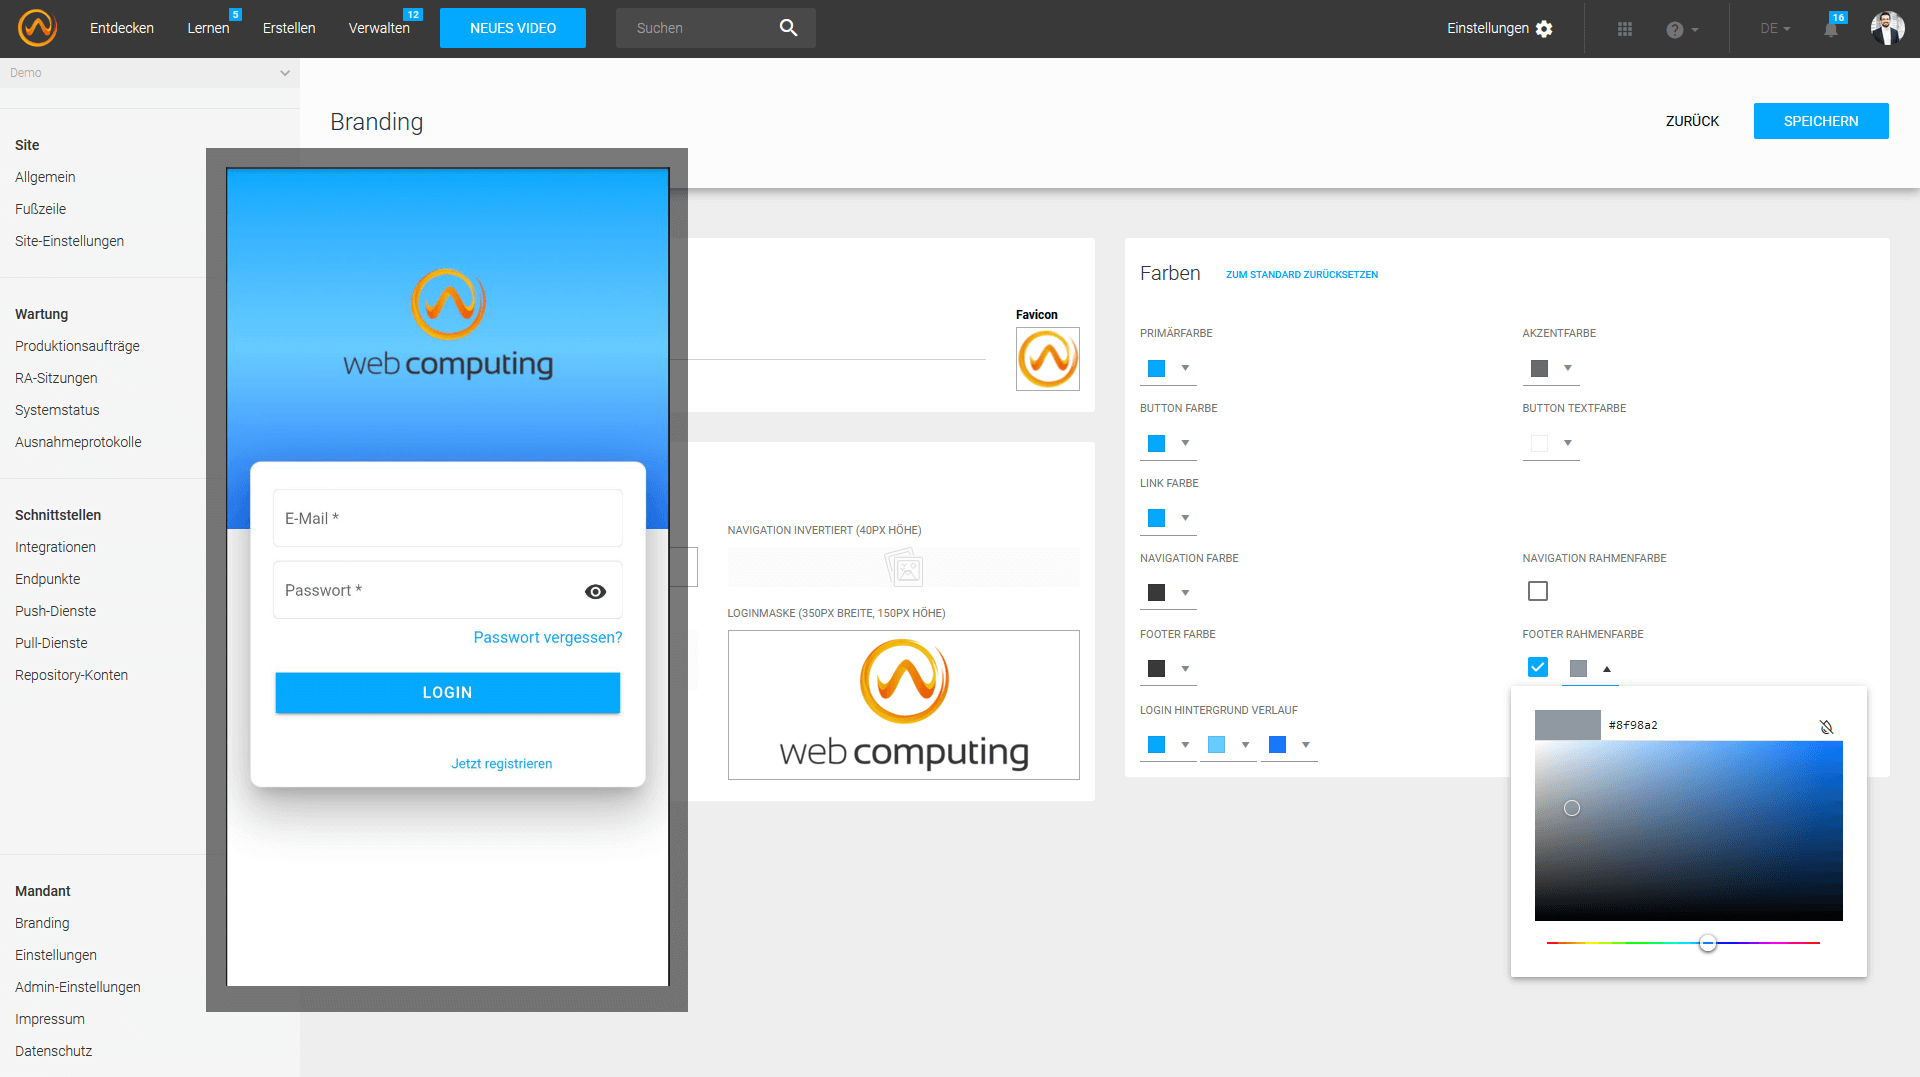This screenshot has height=1077, width=1920.
Task: Click the Akzentfarbe dark gray swatch
Action: tap(1539, 368)
